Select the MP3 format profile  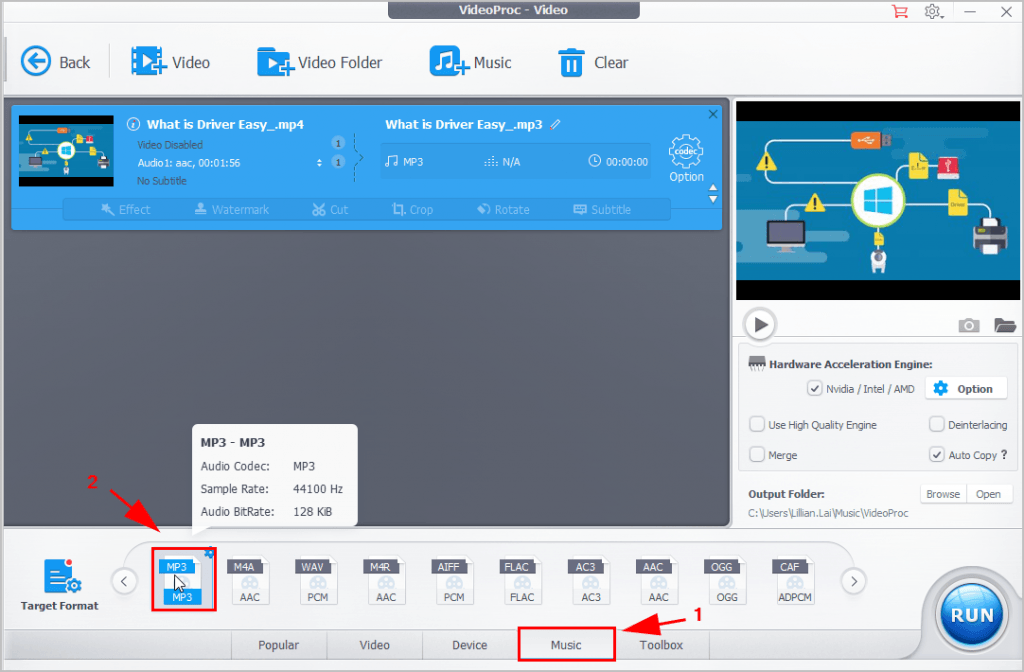[x=182, y=581]
